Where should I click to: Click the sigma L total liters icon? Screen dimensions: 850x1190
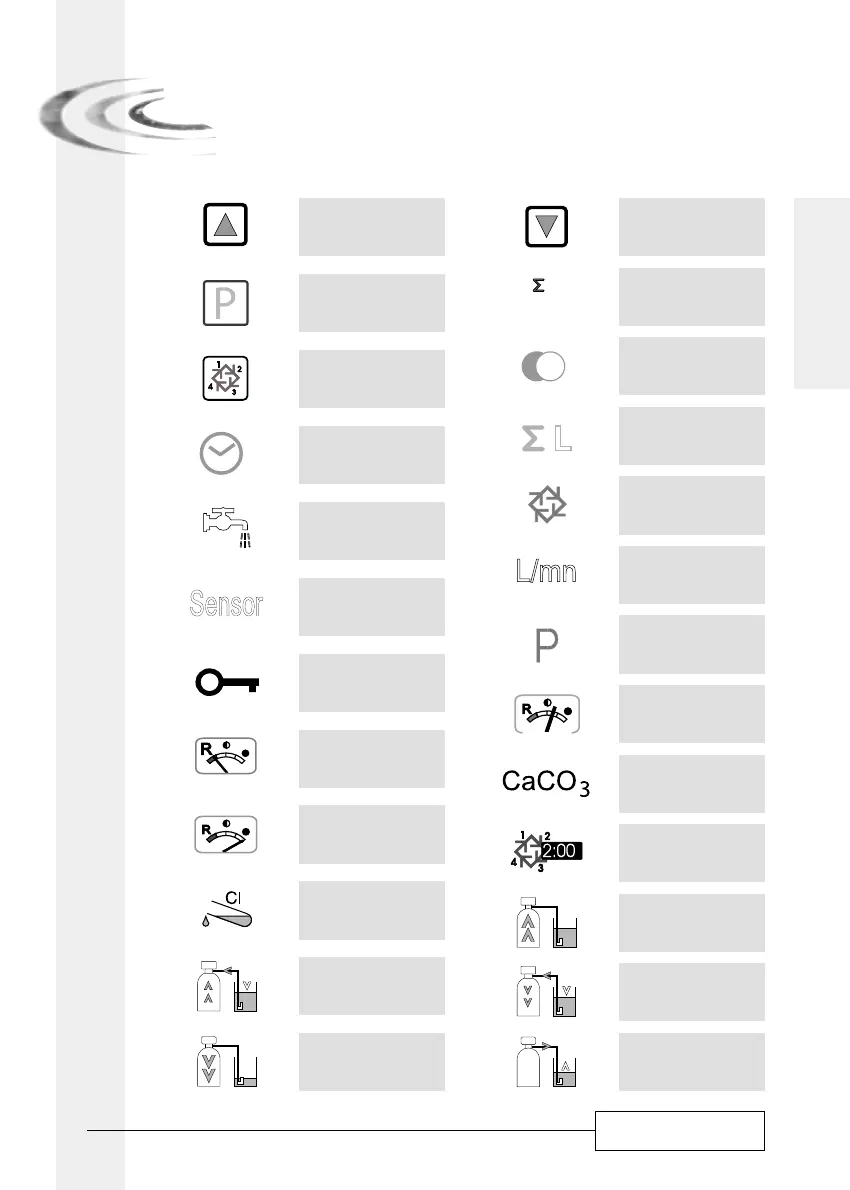point(547,437)
